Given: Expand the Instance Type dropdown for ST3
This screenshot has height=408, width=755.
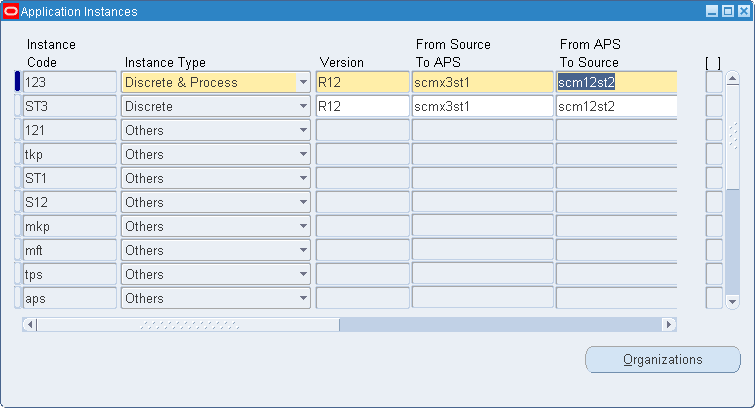Looking at the screenshot, I should click(303, 106).
